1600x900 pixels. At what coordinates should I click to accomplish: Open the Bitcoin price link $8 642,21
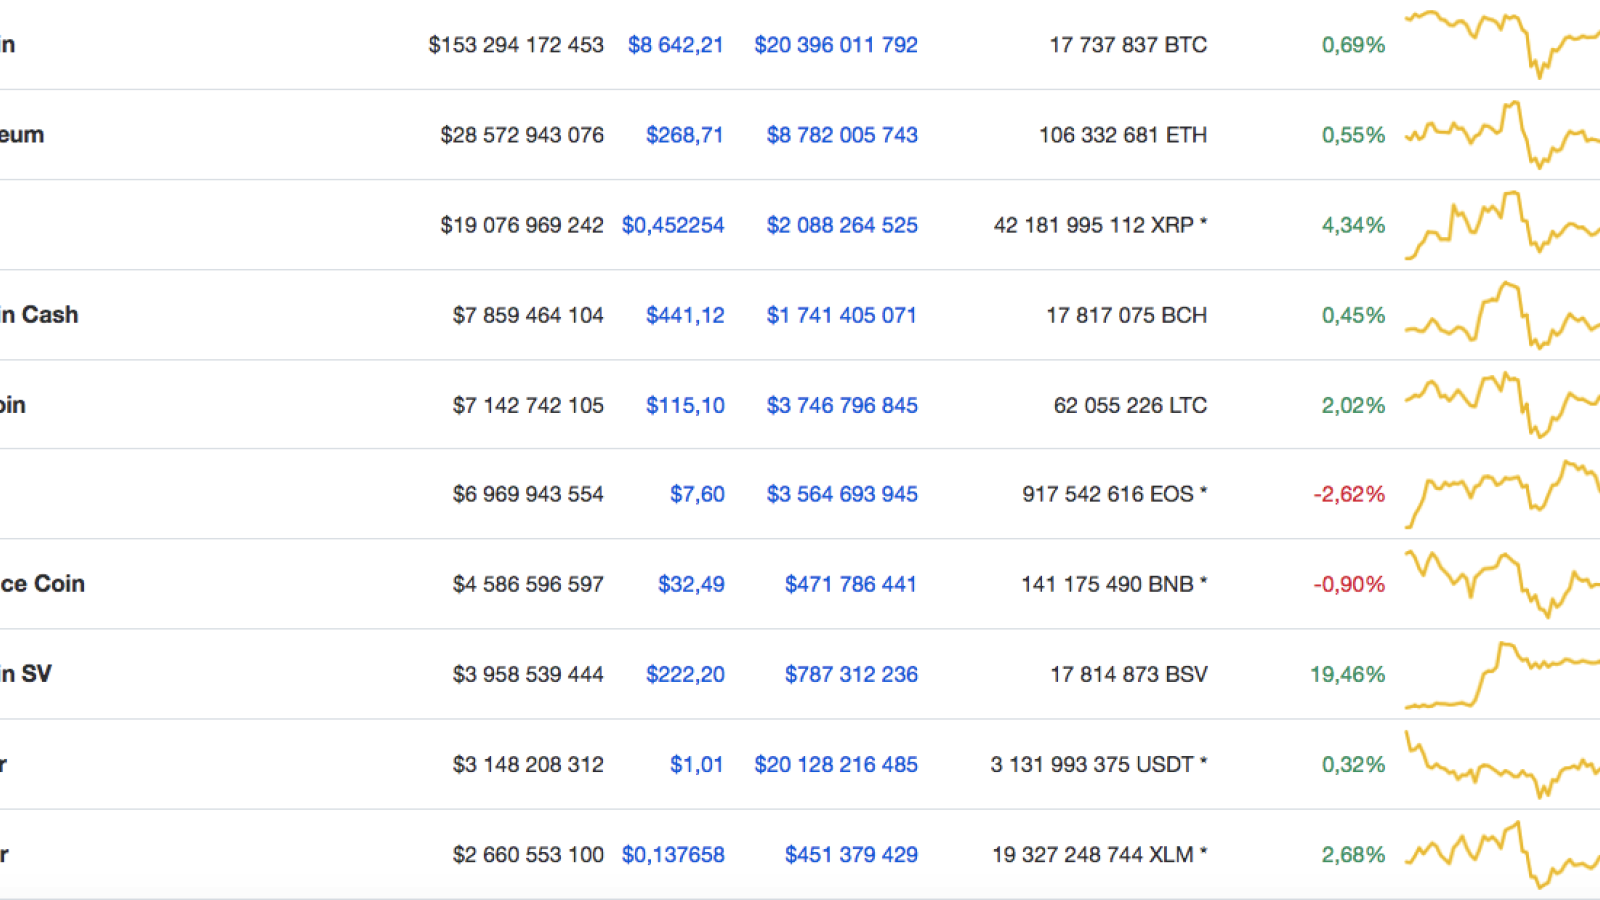[x=675, y=45]
